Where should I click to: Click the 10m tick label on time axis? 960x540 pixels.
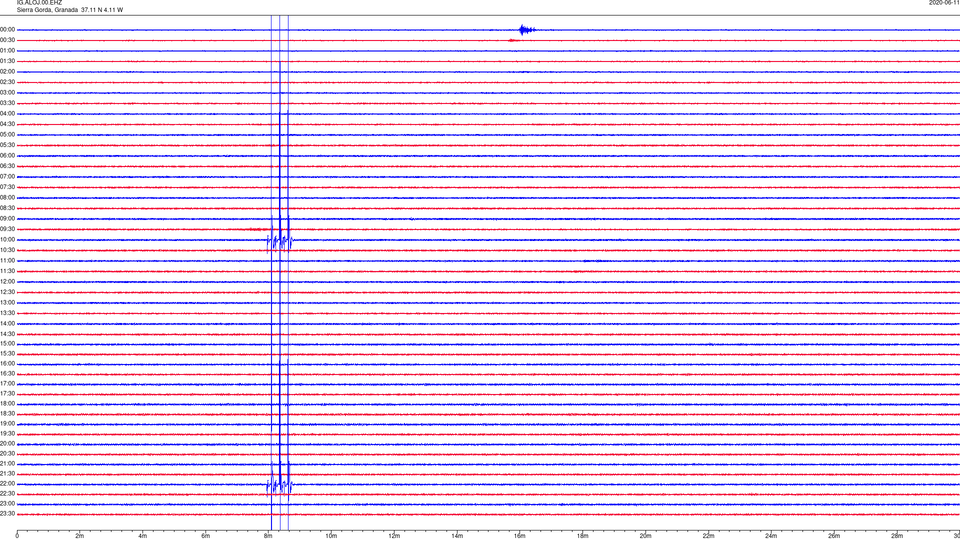pyautogui.click(x=331, y=536)
